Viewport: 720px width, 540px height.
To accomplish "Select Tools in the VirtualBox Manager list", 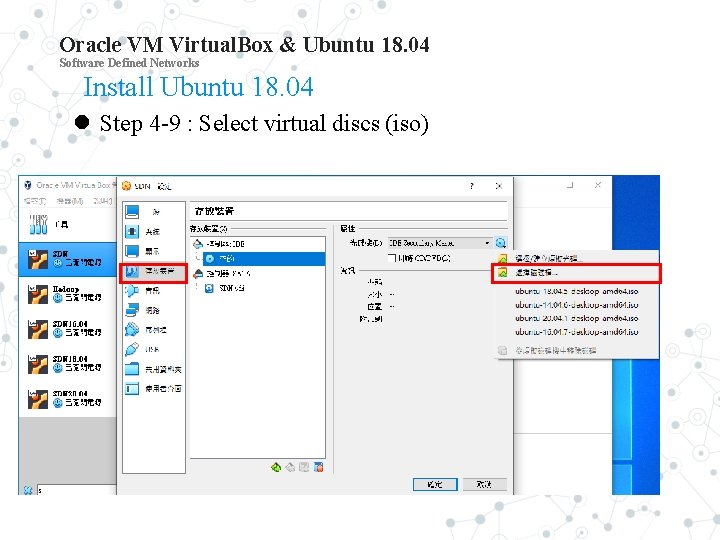I will pyautogui.click(x=67, y=224).
